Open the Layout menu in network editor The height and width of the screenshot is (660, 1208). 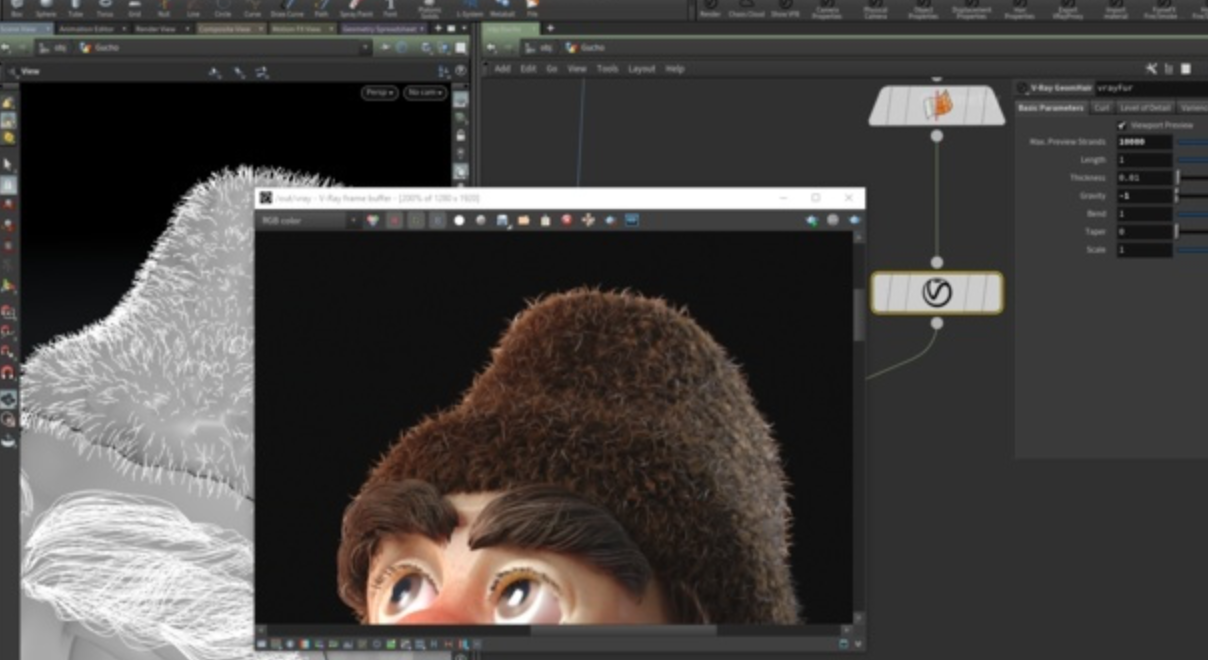coord(641,69)
